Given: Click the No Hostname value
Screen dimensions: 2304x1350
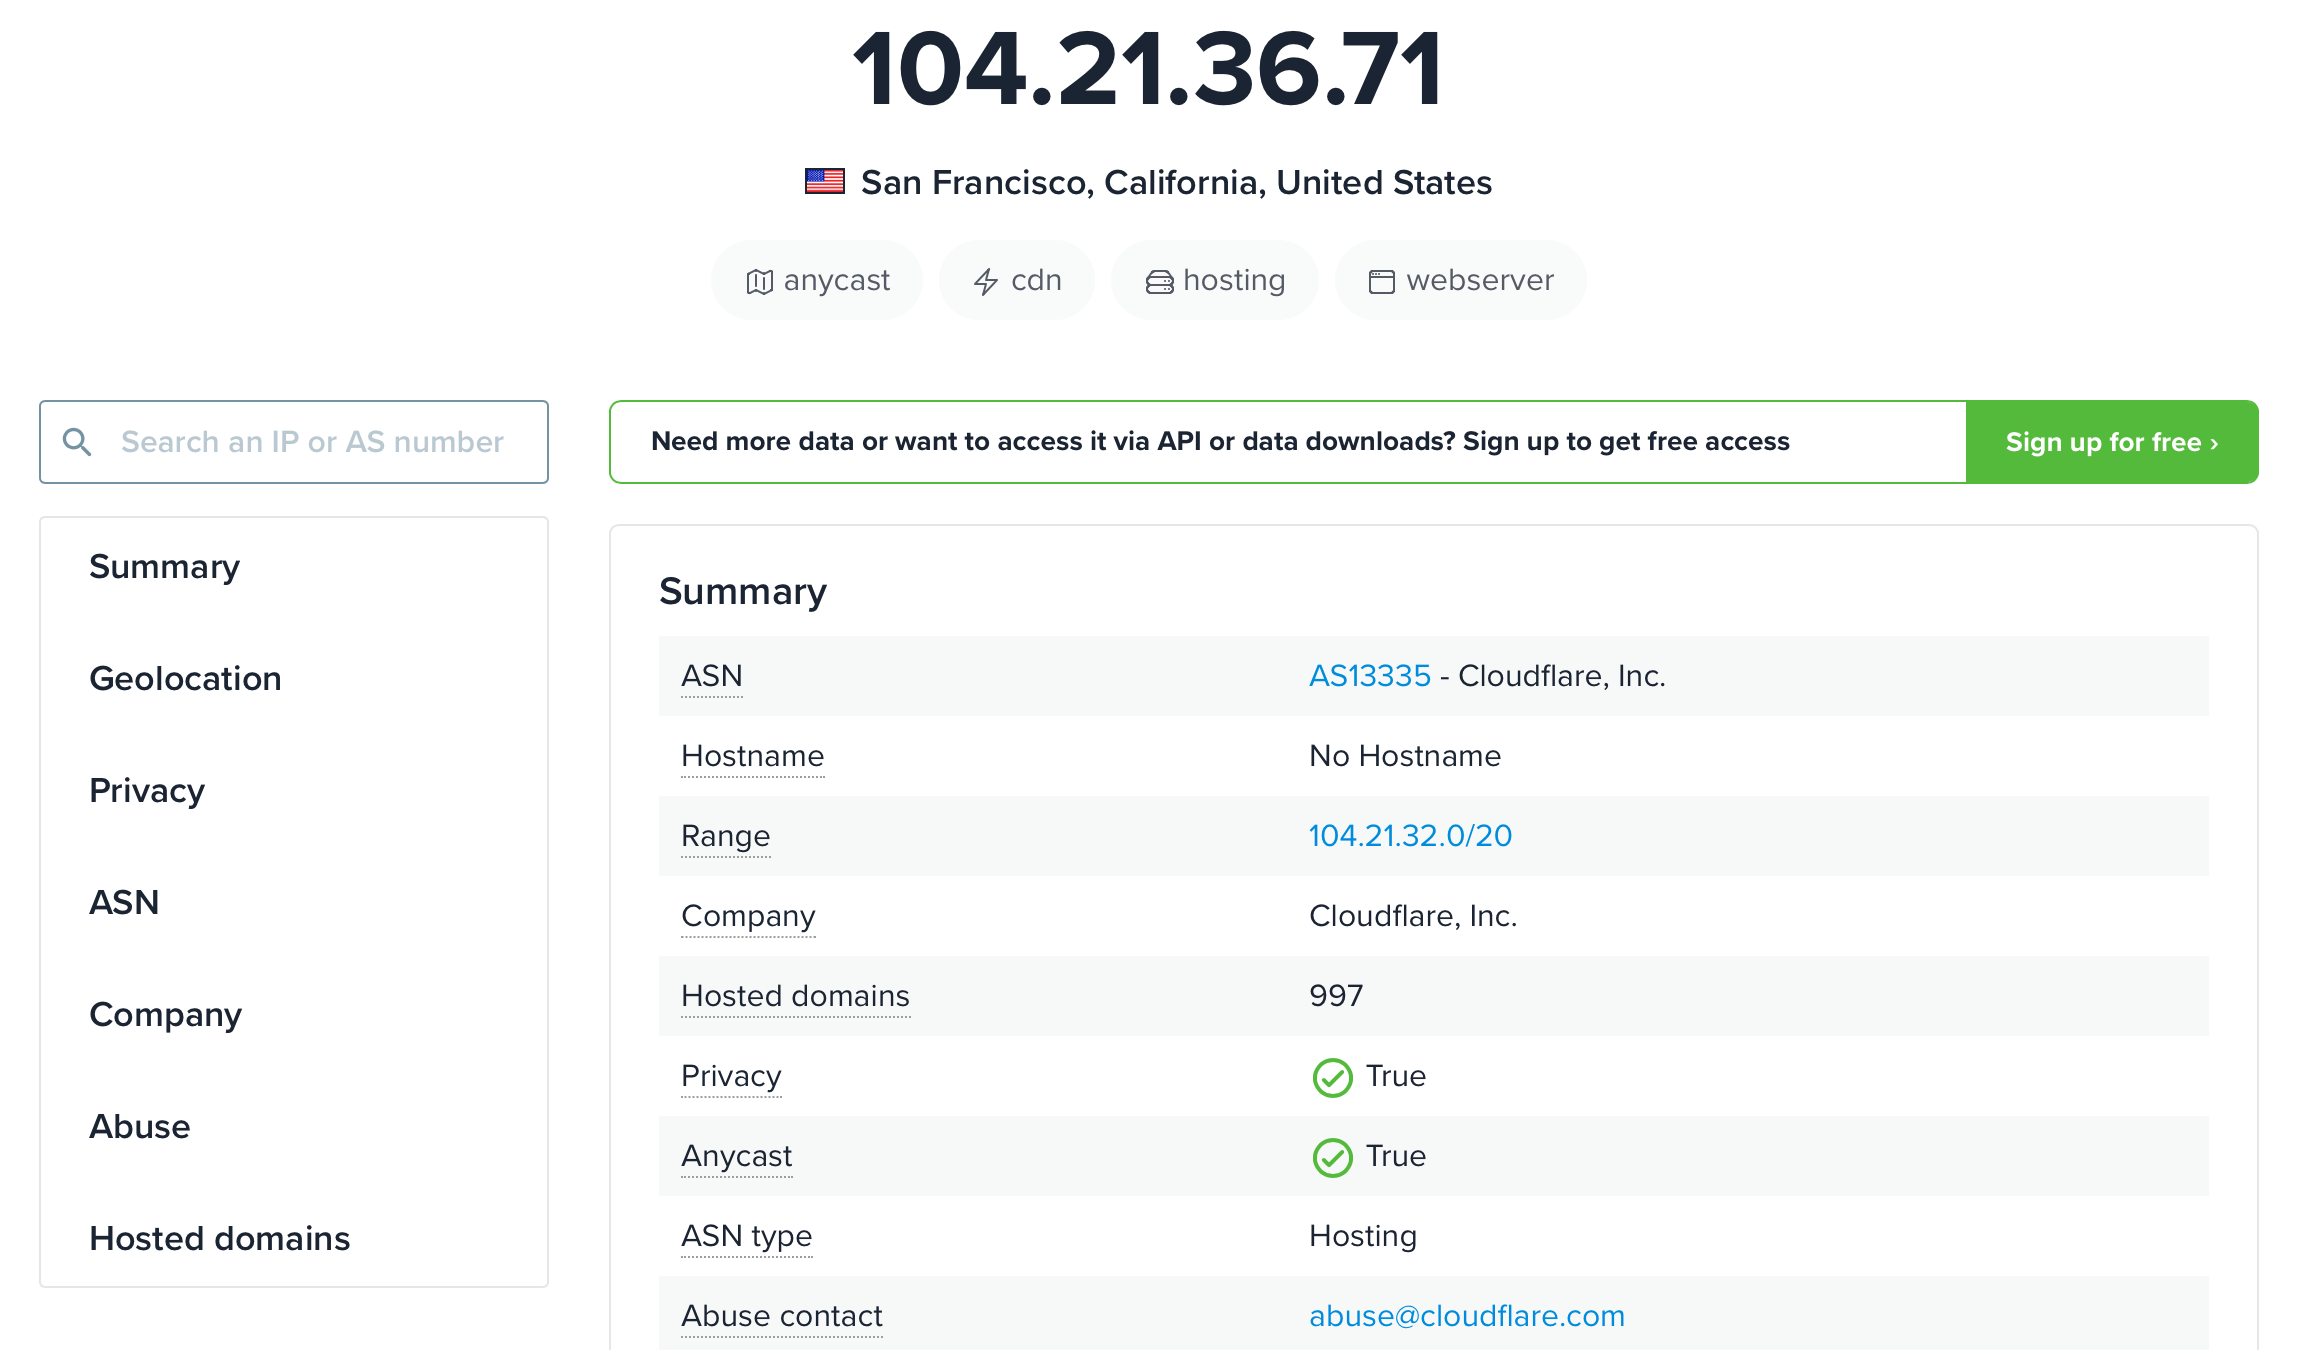Looking at the screenshot, I should point(1405,756).
